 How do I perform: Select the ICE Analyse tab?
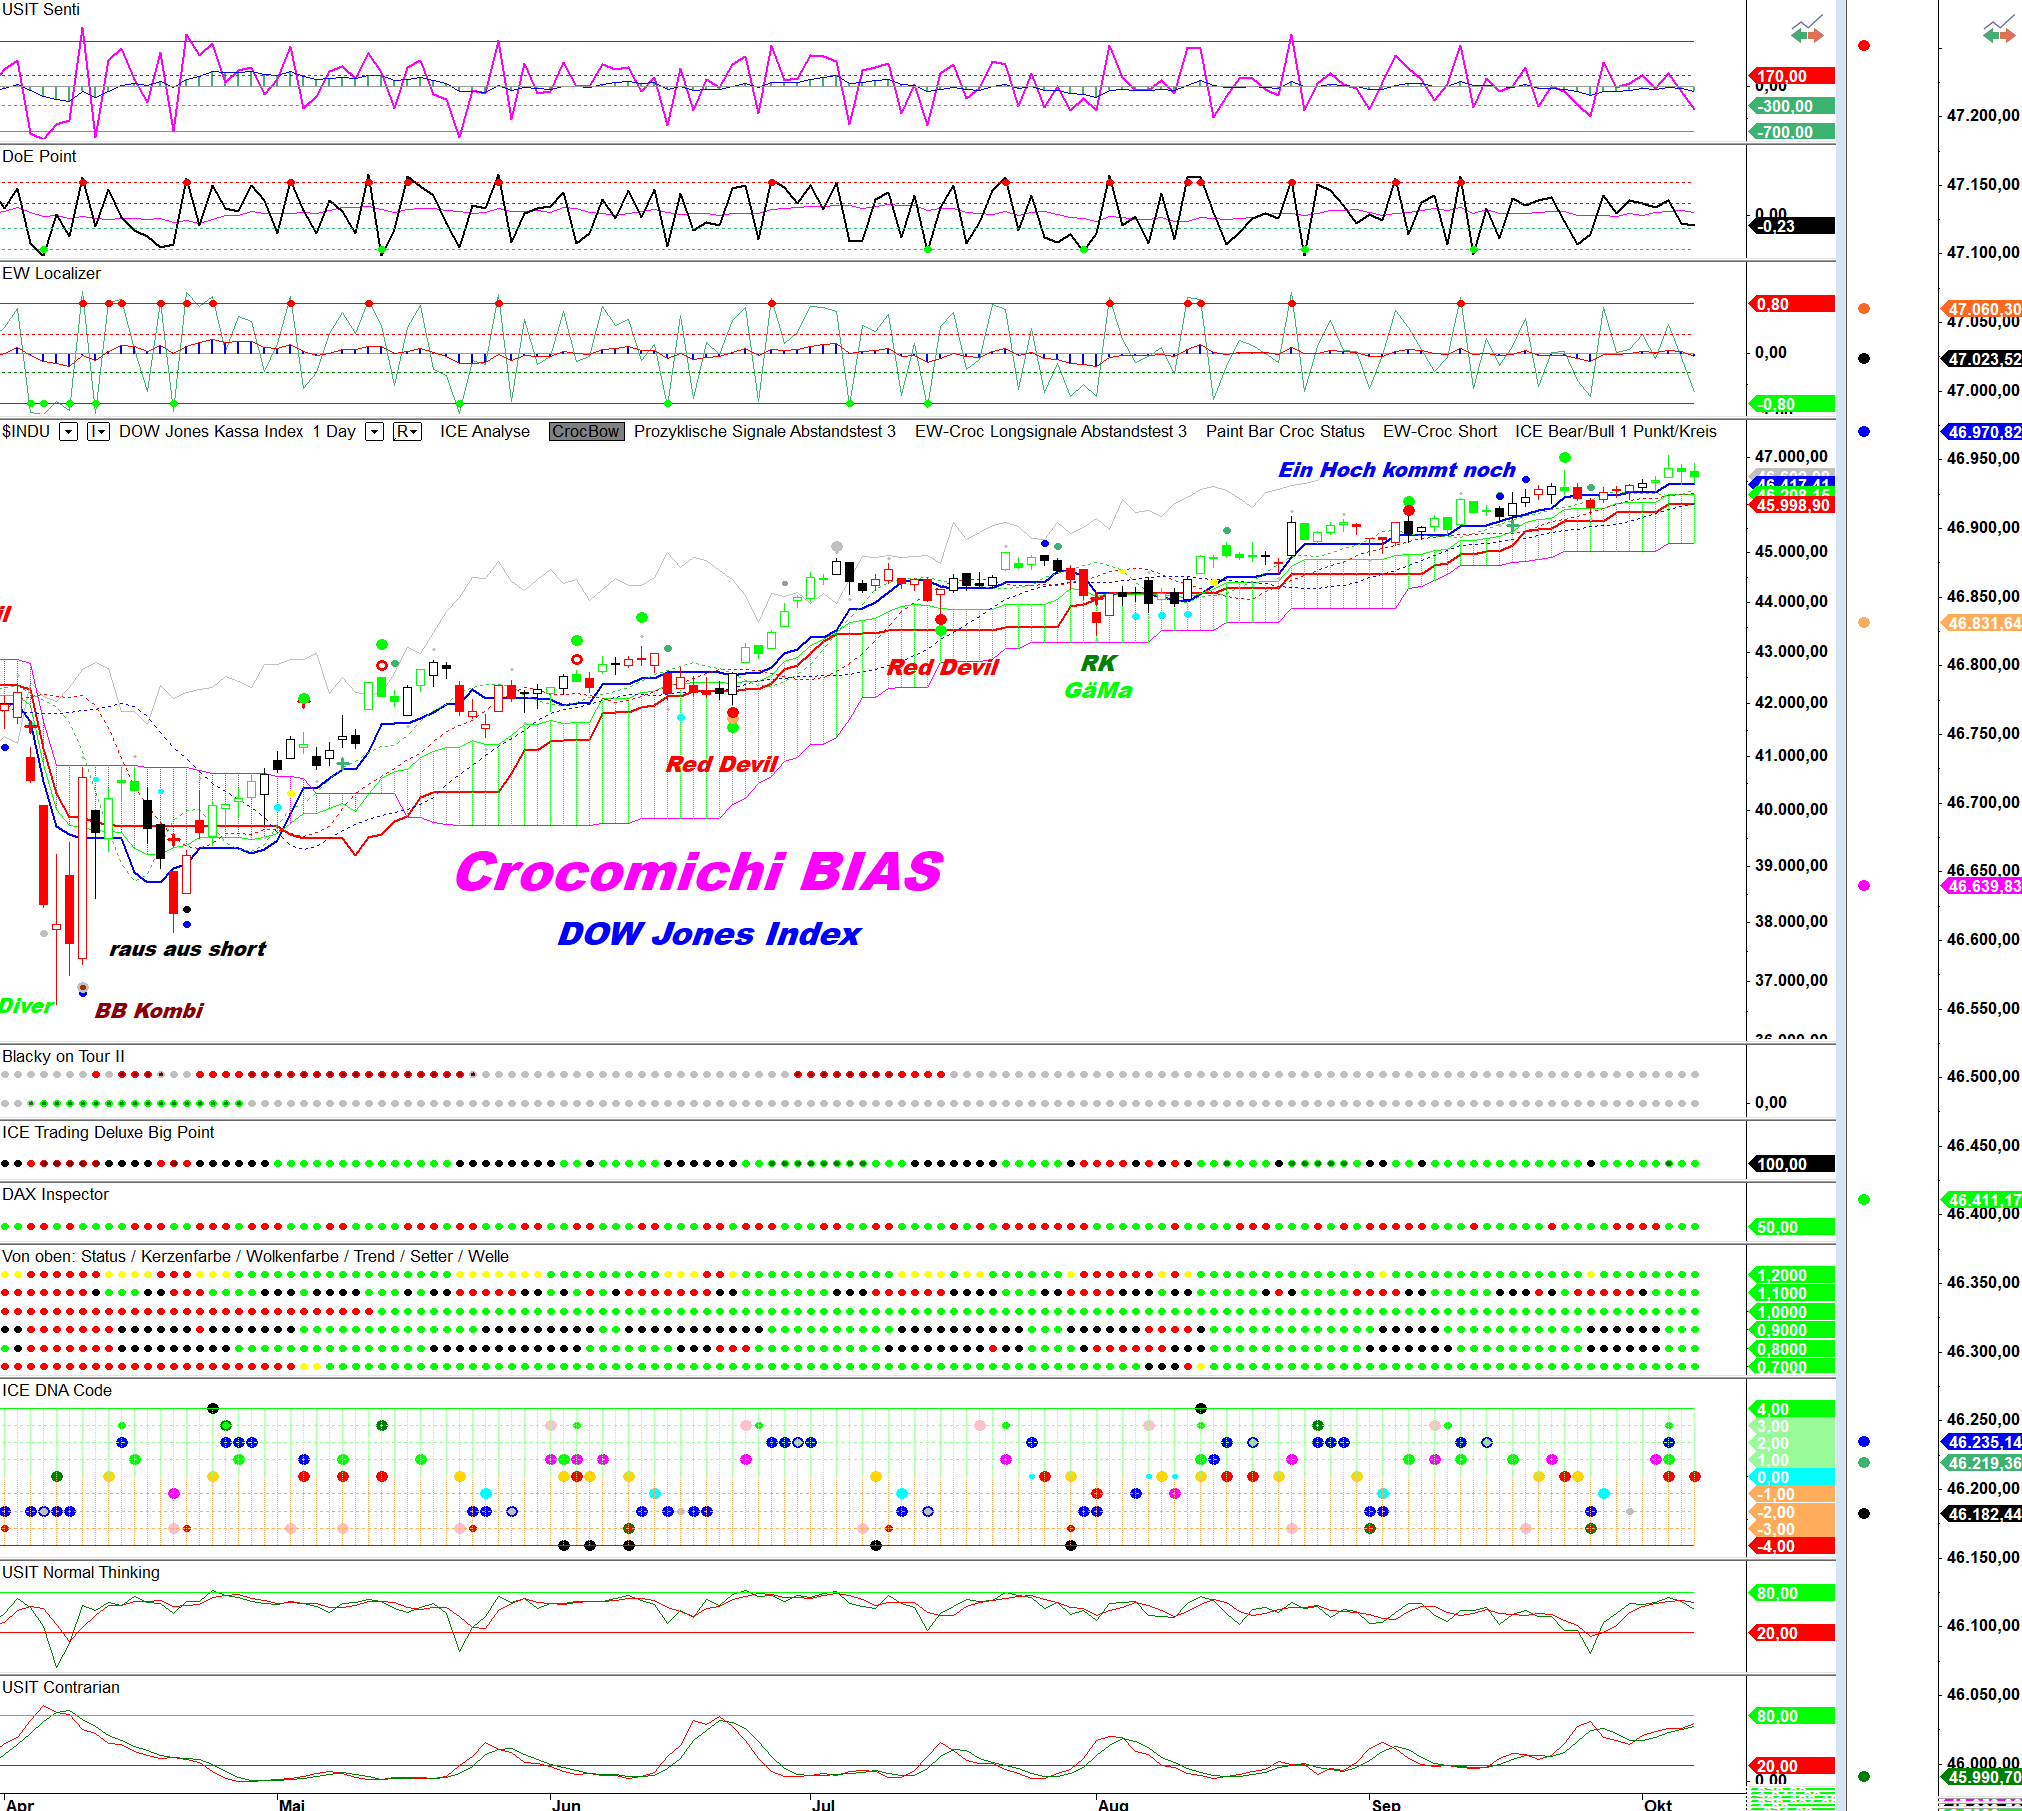[484, 432]
